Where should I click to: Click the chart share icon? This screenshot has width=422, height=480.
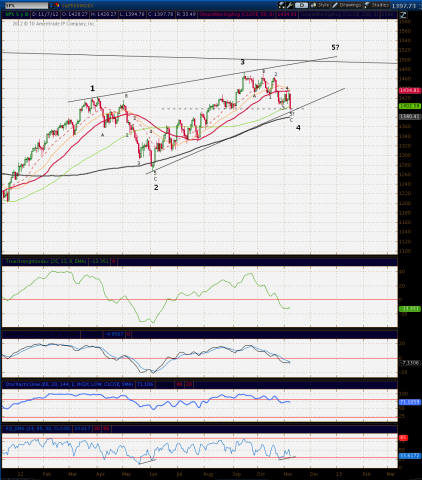click(282, 5)
